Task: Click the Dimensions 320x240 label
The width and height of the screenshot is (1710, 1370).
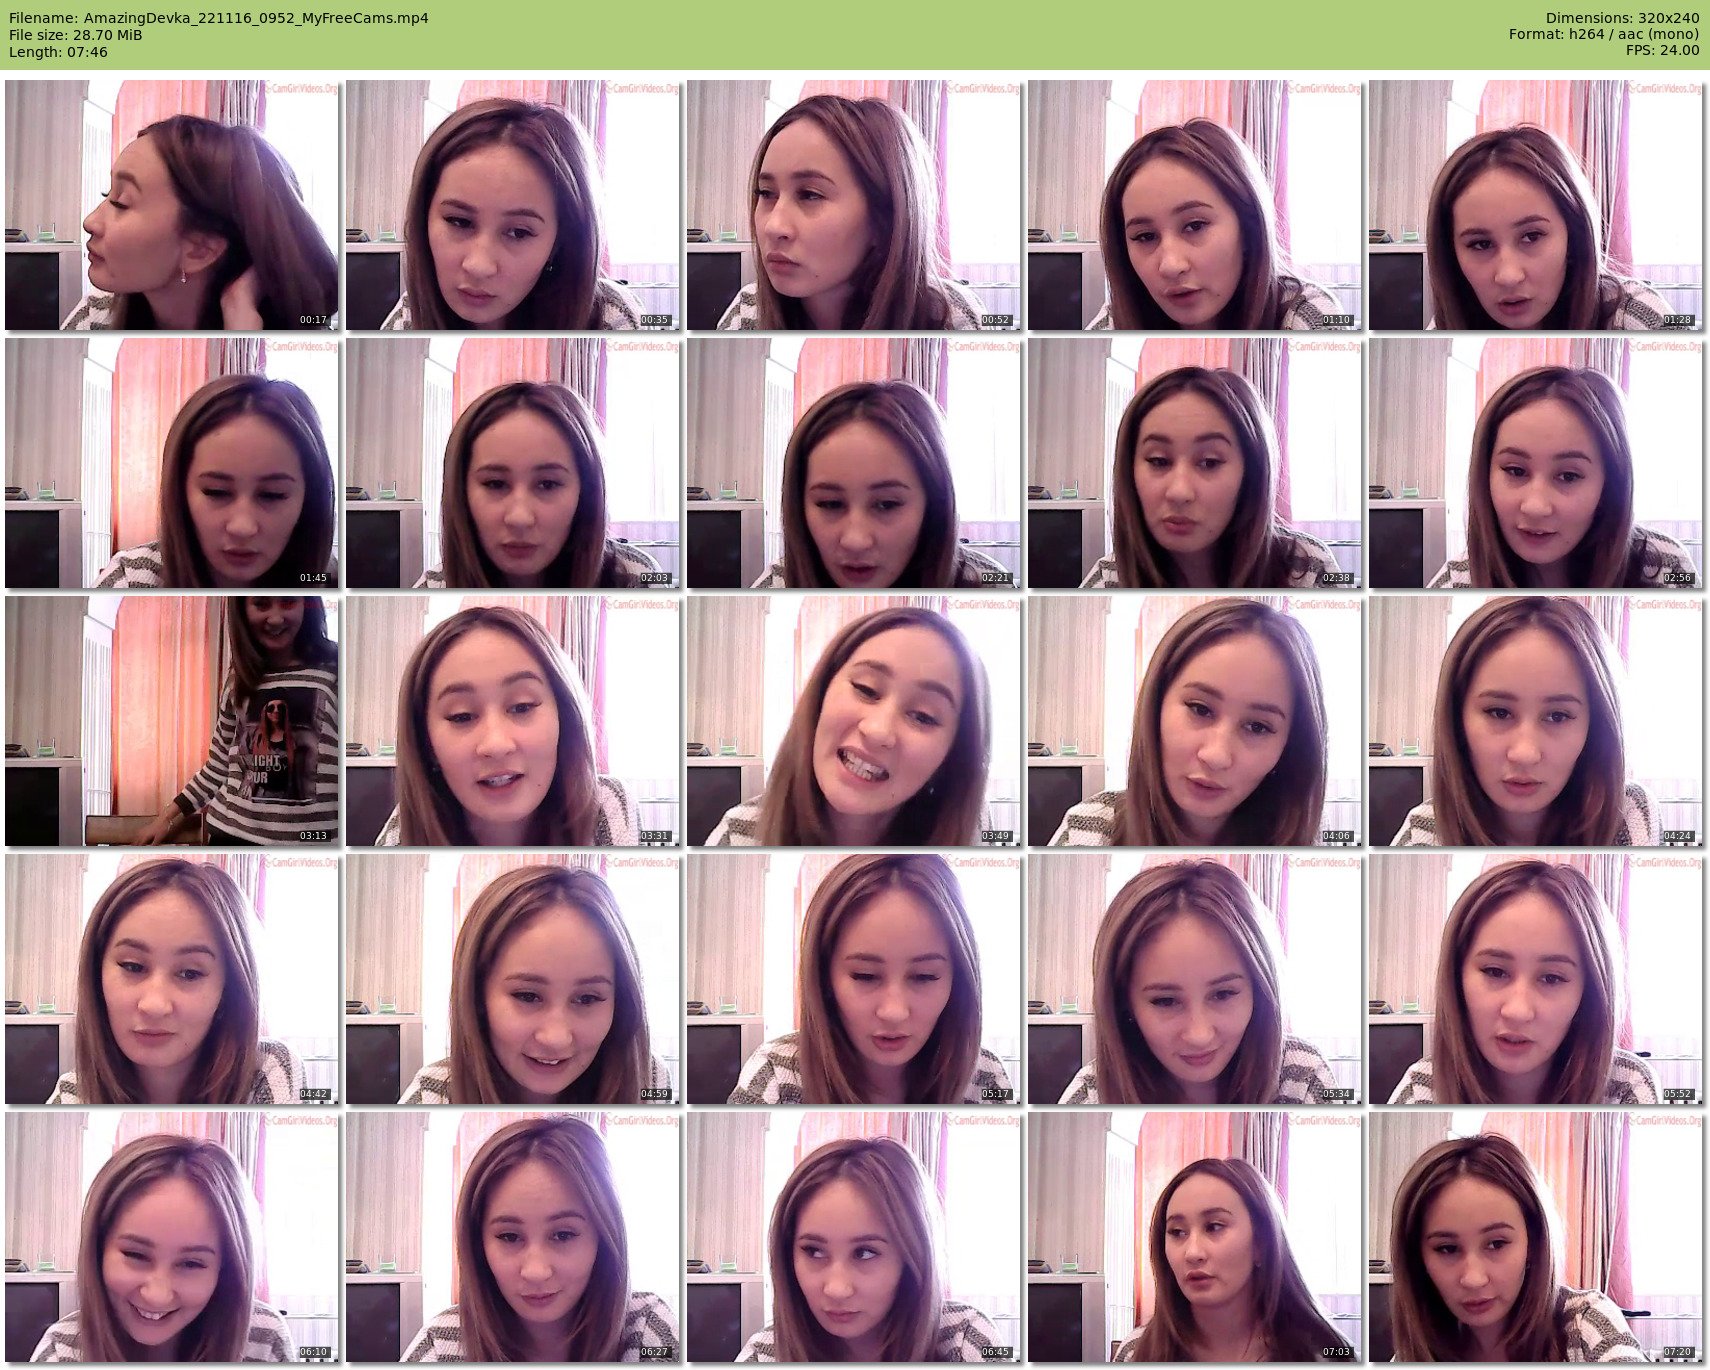Action: 1622,18
